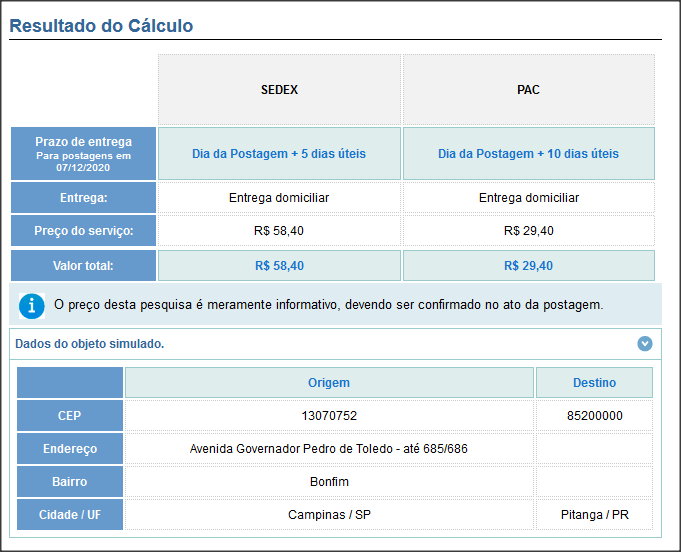The height and width of the screenshot is (552, 681).
Task: Click the PAC total value R$ 29,40
Action: [529, 265]
